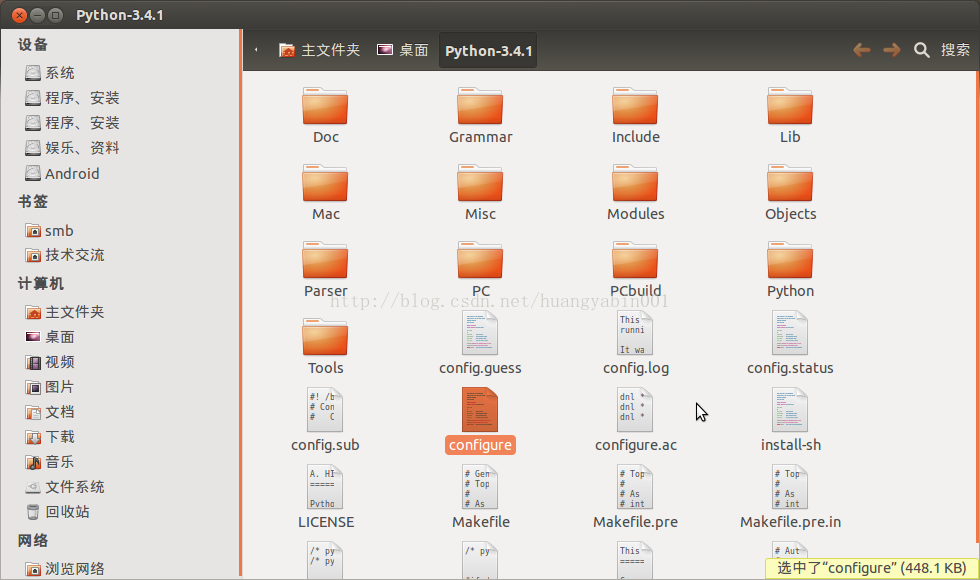980x580 pixels.
Task: Click the PC folder icon
Action: (x=480, y=260)
